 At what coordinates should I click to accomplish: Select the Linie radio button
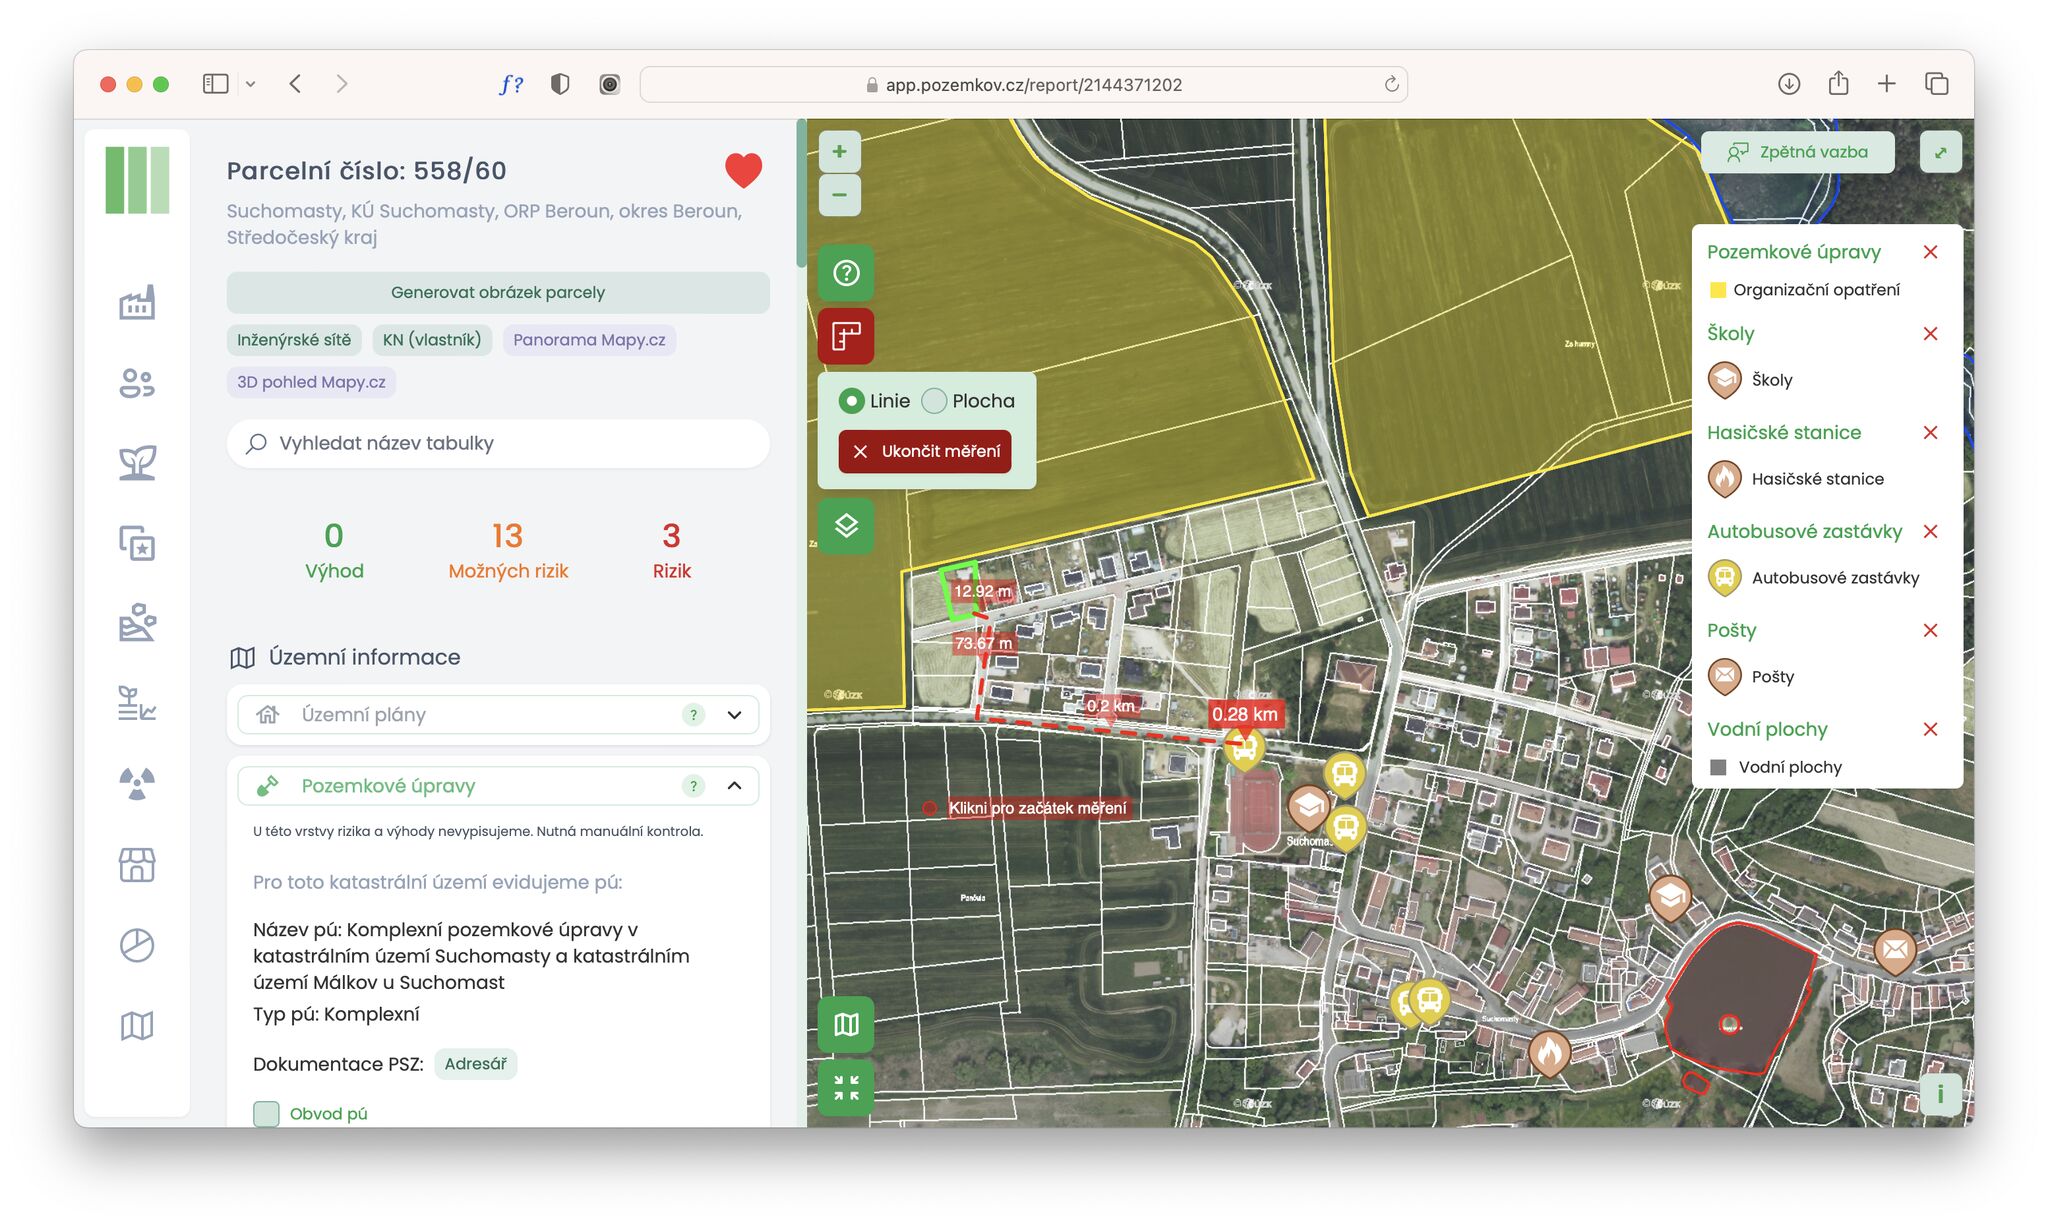(x=851, y=401)
